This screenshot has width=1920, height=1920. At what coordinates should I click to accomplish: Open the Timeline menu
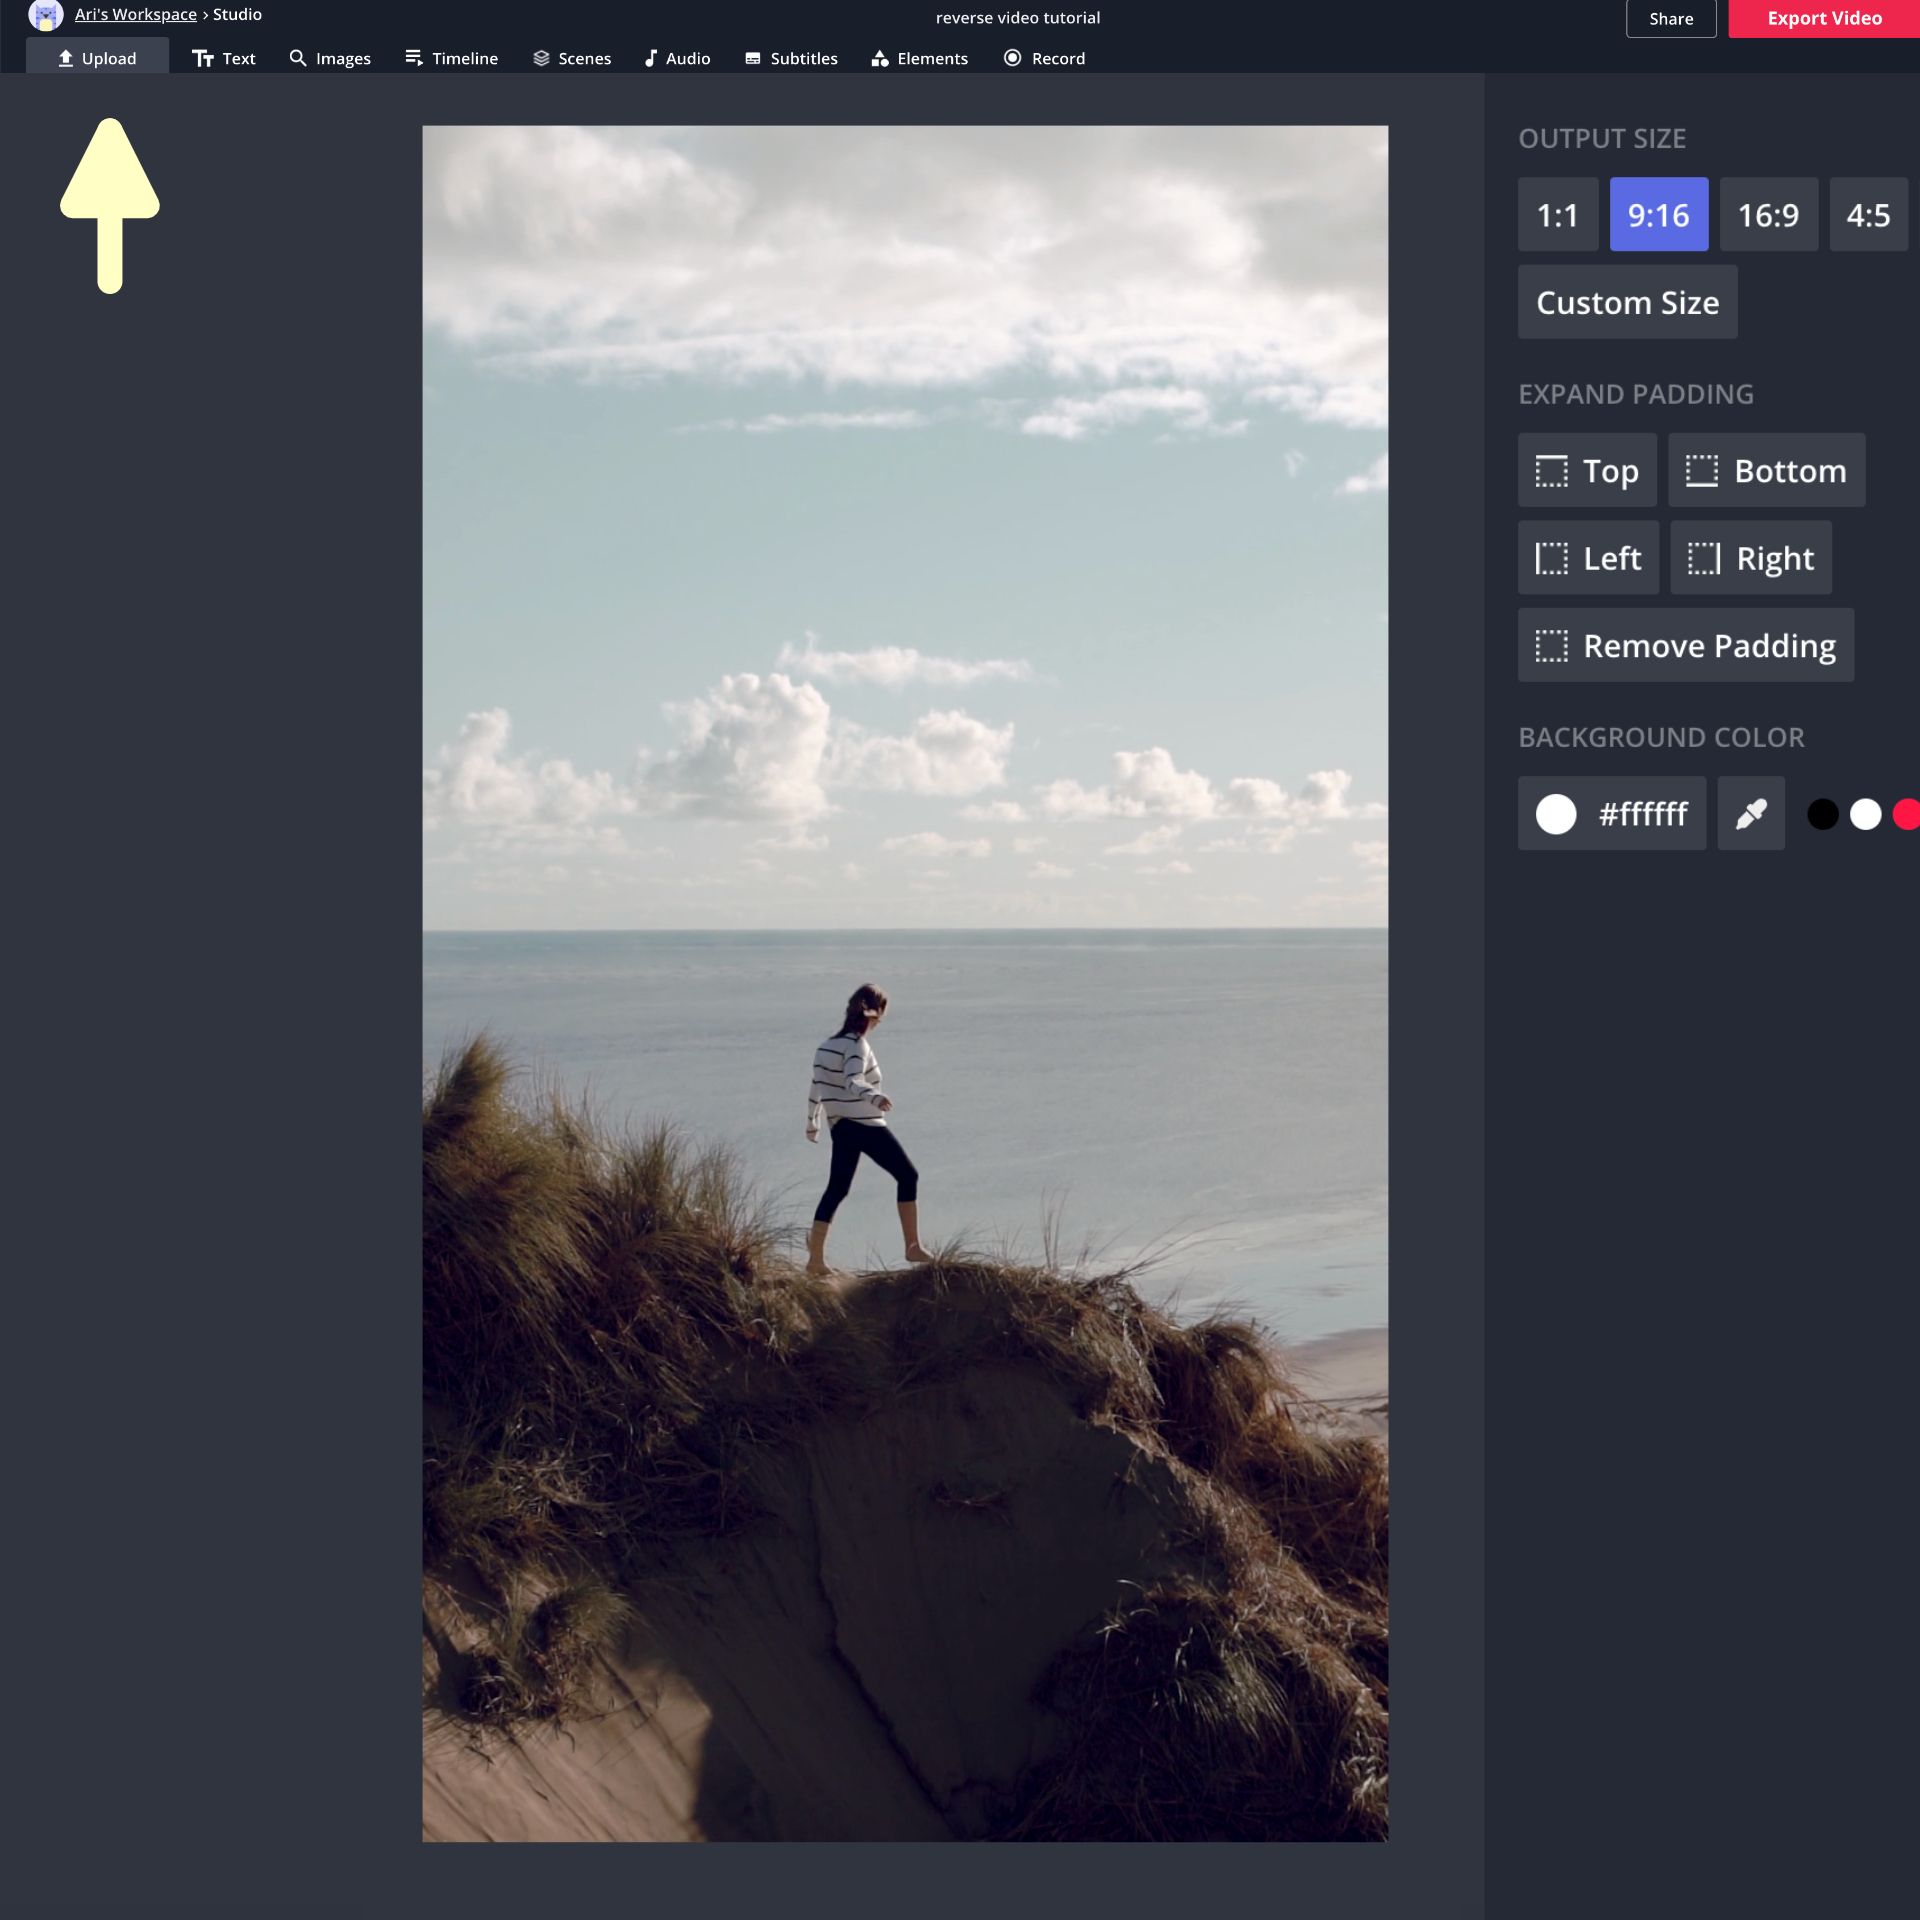pos(451,58)
